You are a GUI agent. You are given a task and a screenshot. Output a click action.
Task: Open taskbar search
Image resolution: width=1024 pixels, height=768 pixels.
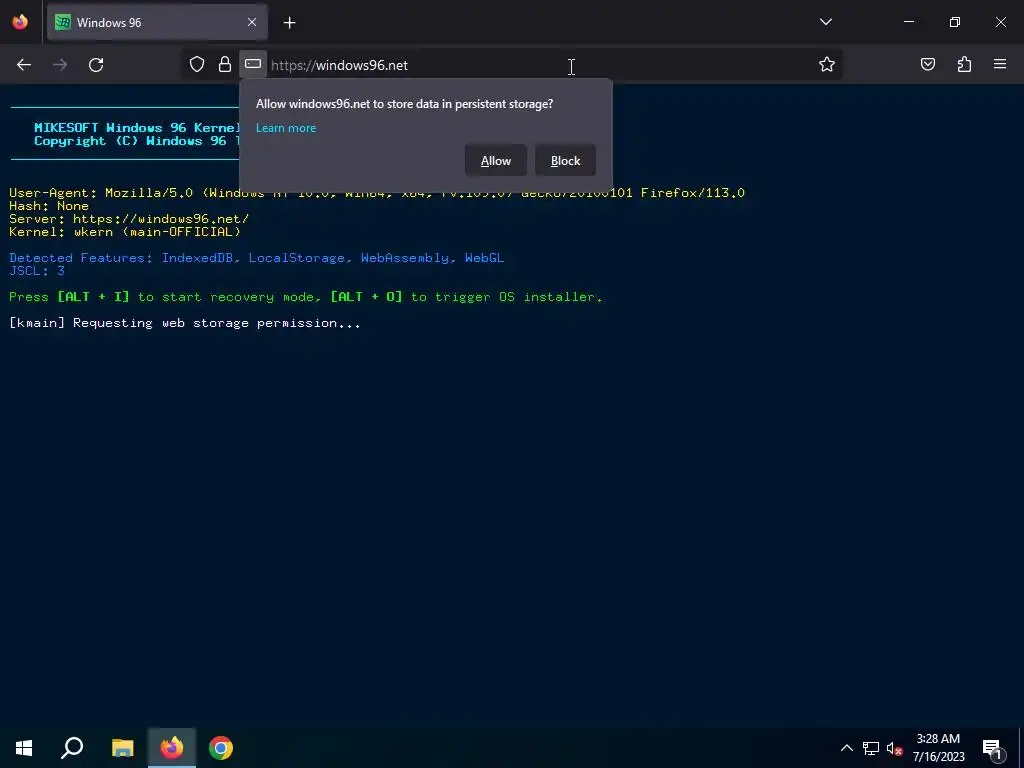(72, 748)
